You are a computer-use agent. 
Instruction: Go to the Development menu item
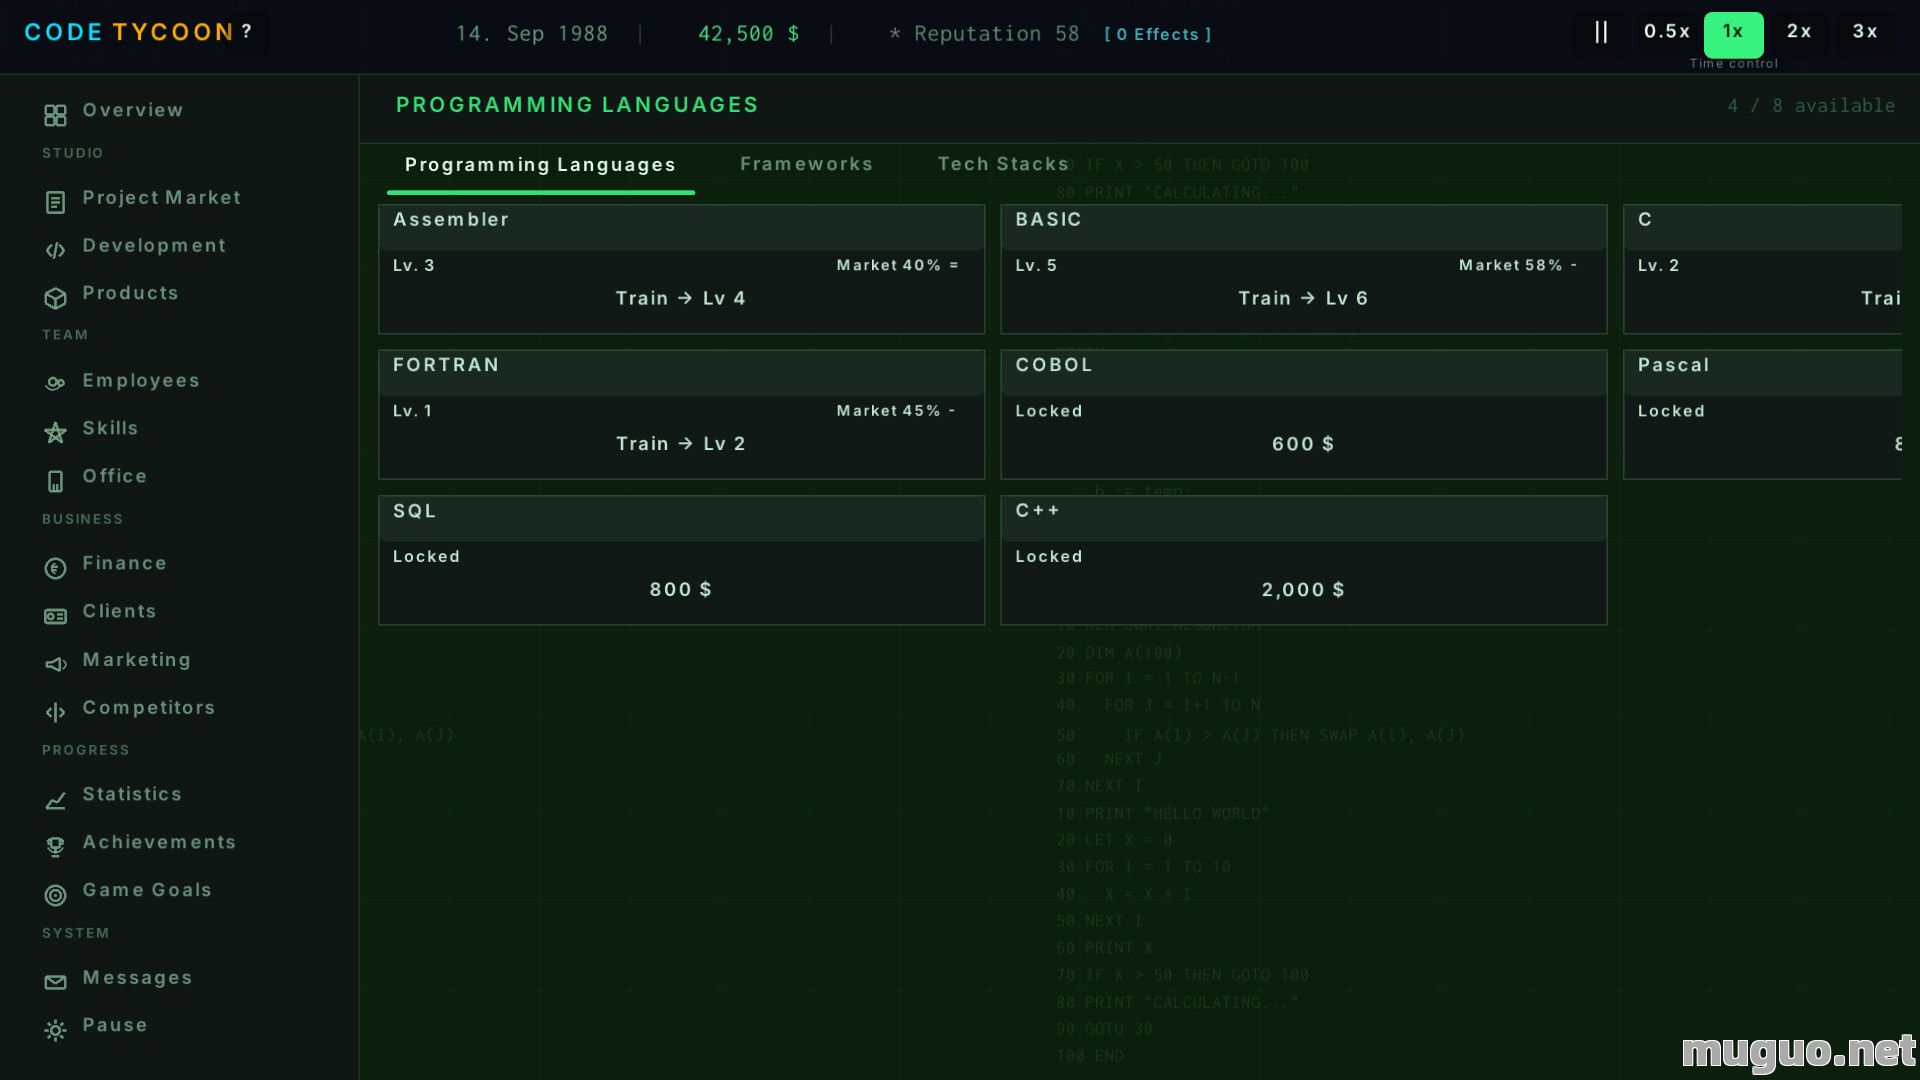coord(154,246)
